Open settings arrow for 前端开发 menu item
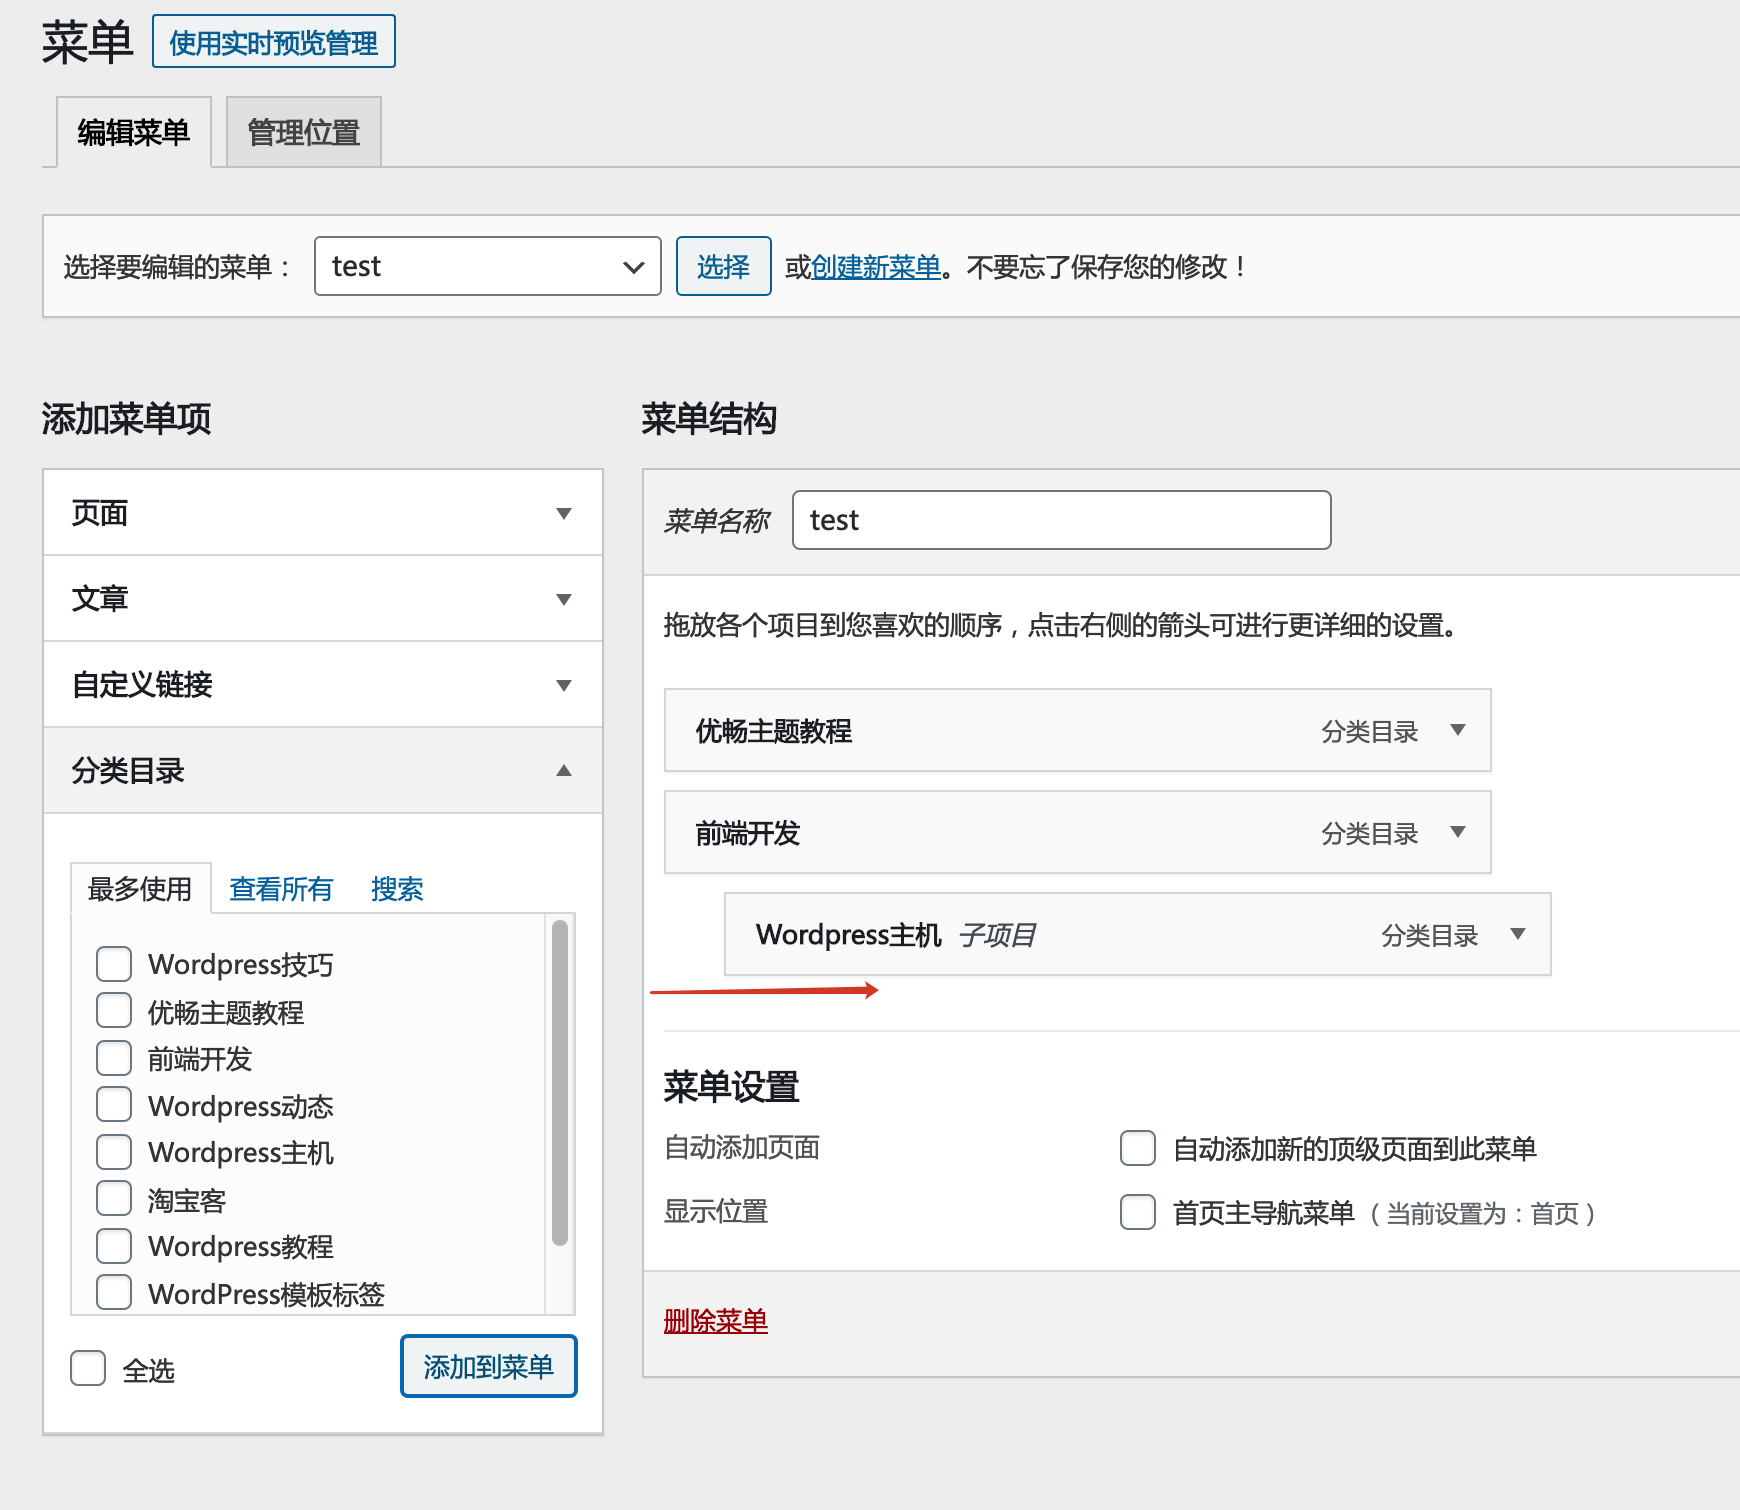 coord(1458,832)
